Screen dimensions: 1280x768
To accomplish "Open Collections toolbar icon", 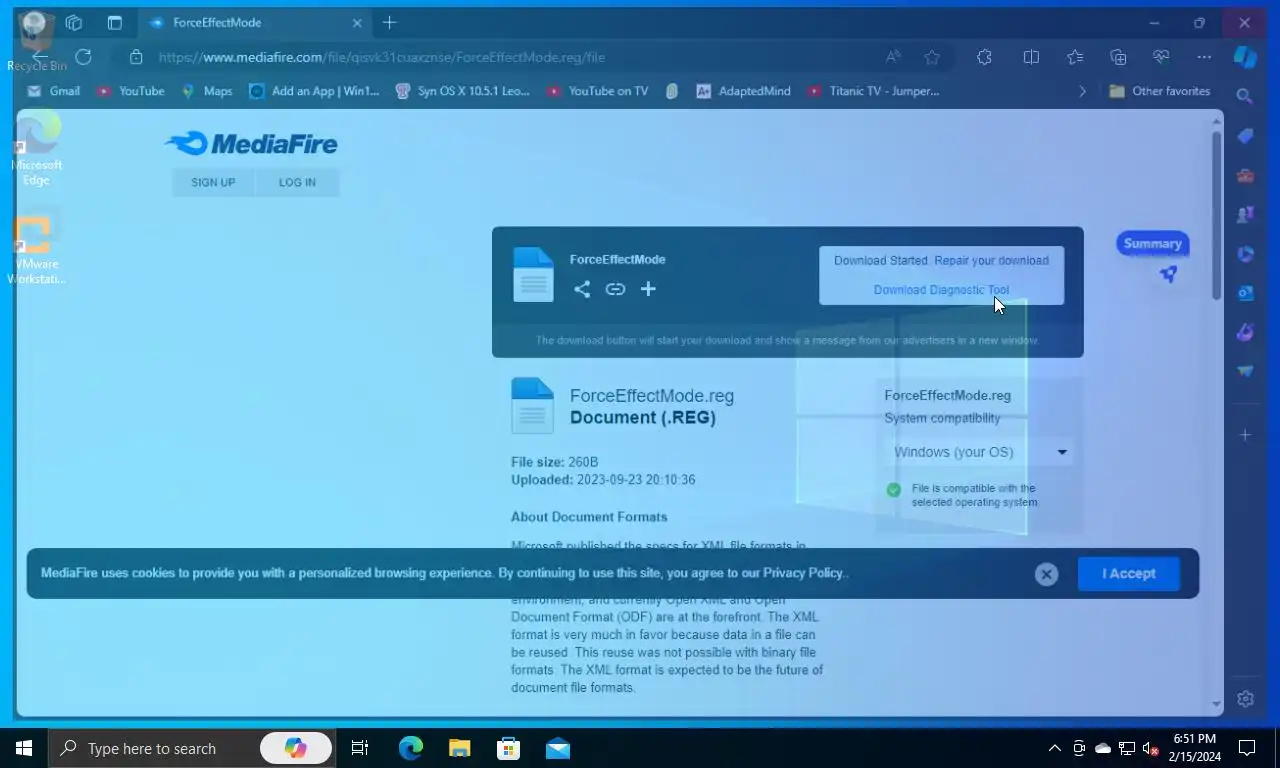I will (1118, 57).
